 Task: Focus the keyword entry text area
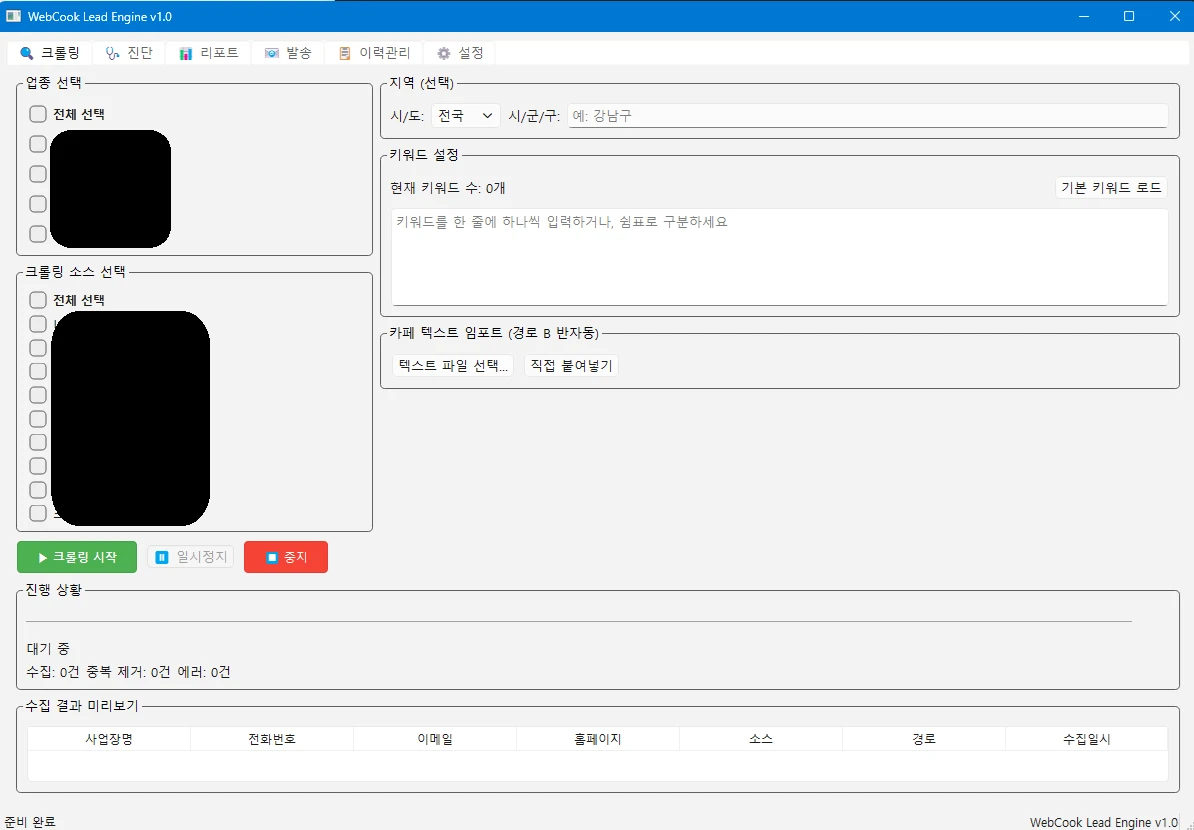coord(779,257)
